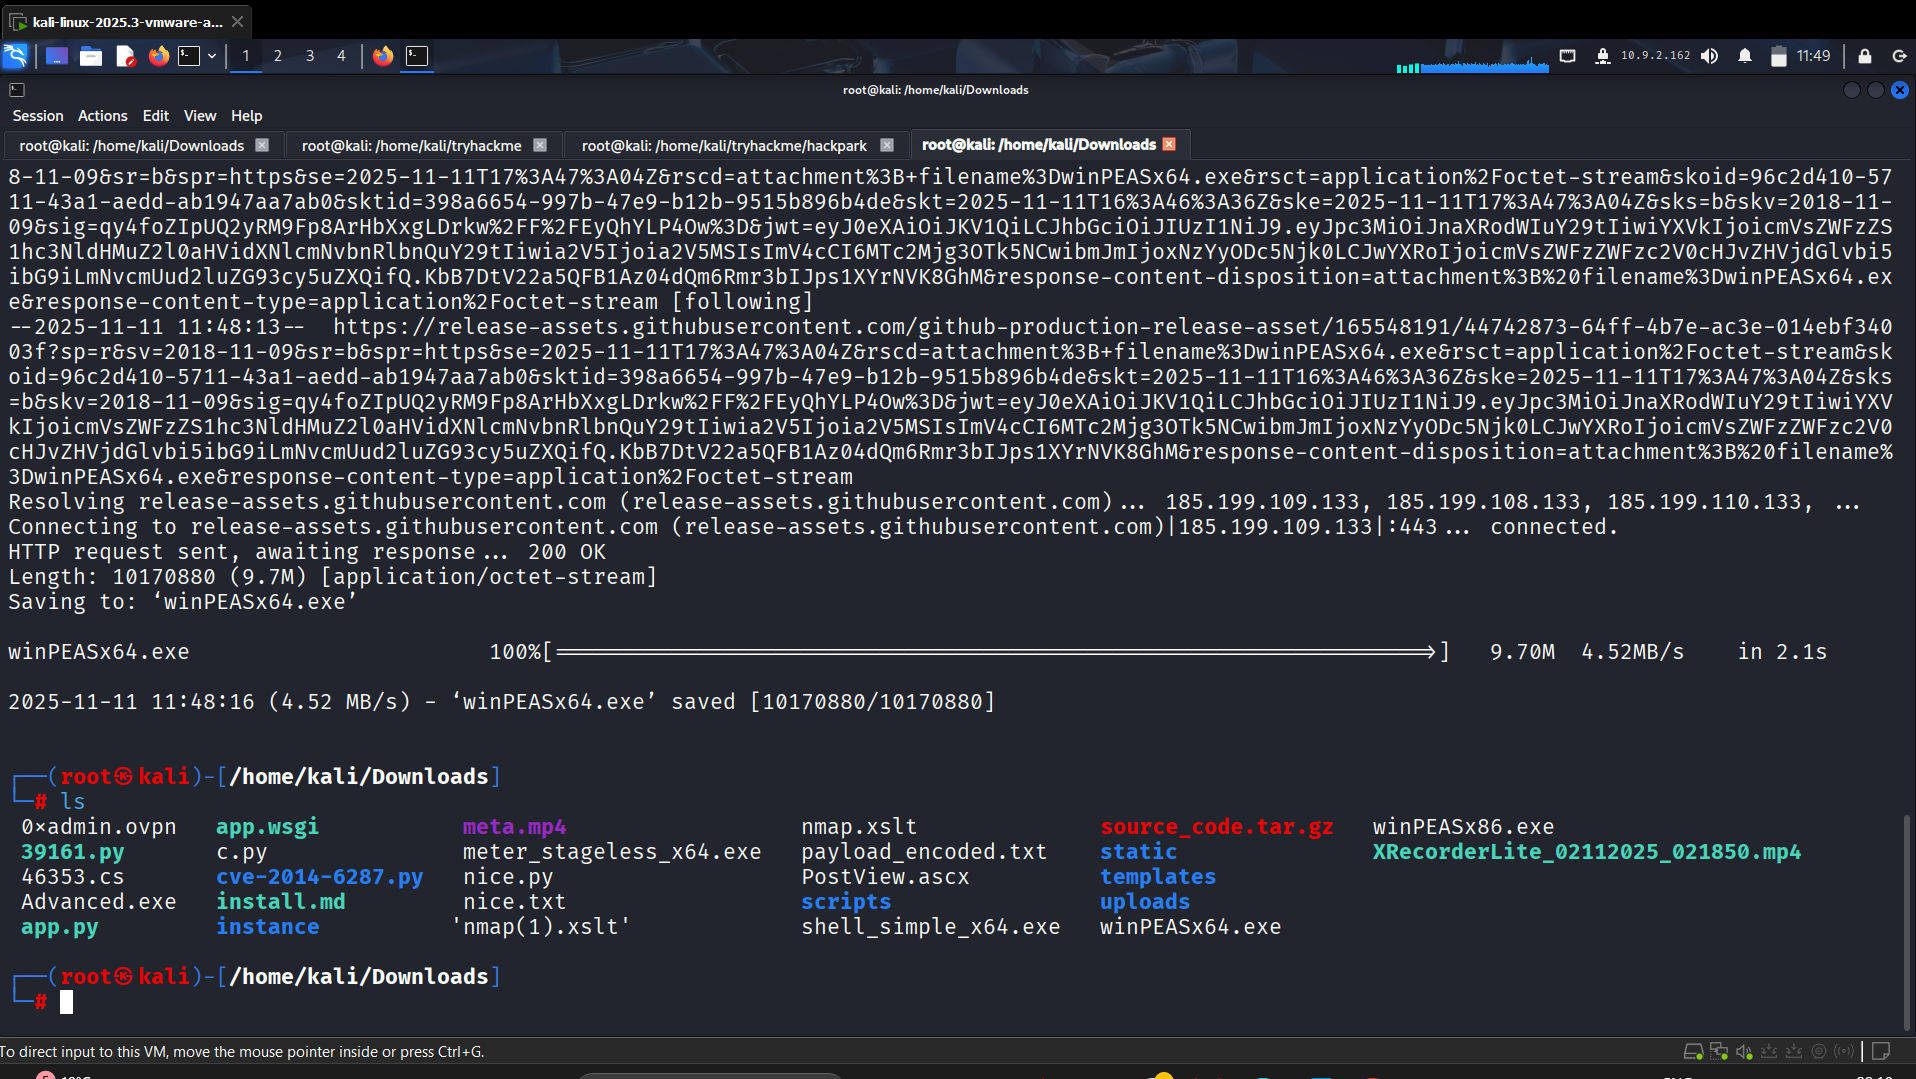Switch to workspace 3
The image size is (1916, 1079).
point(310,56)
